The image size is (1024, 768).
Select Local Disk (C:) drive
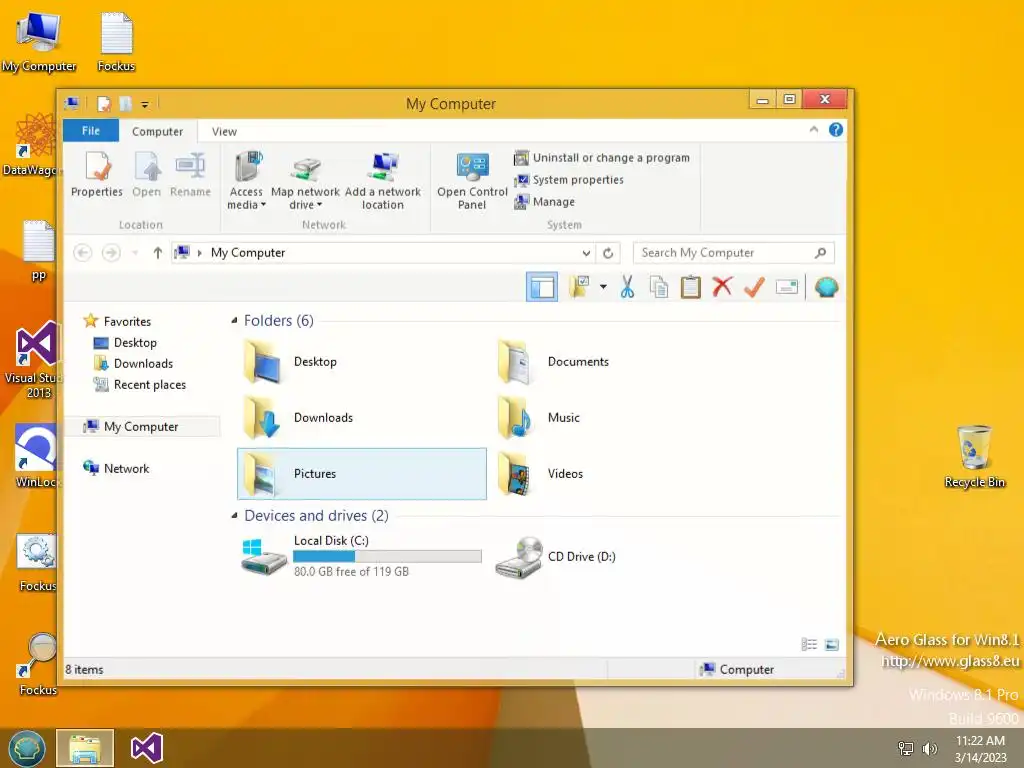[x=362, y=556]
